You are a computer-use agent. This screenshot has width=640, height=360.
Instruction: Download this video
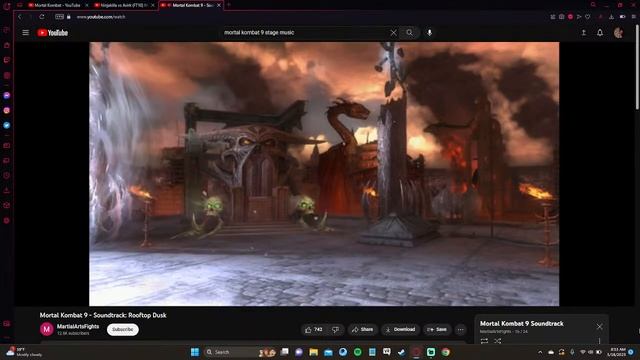pyautogui.click(x=400, y=329)
